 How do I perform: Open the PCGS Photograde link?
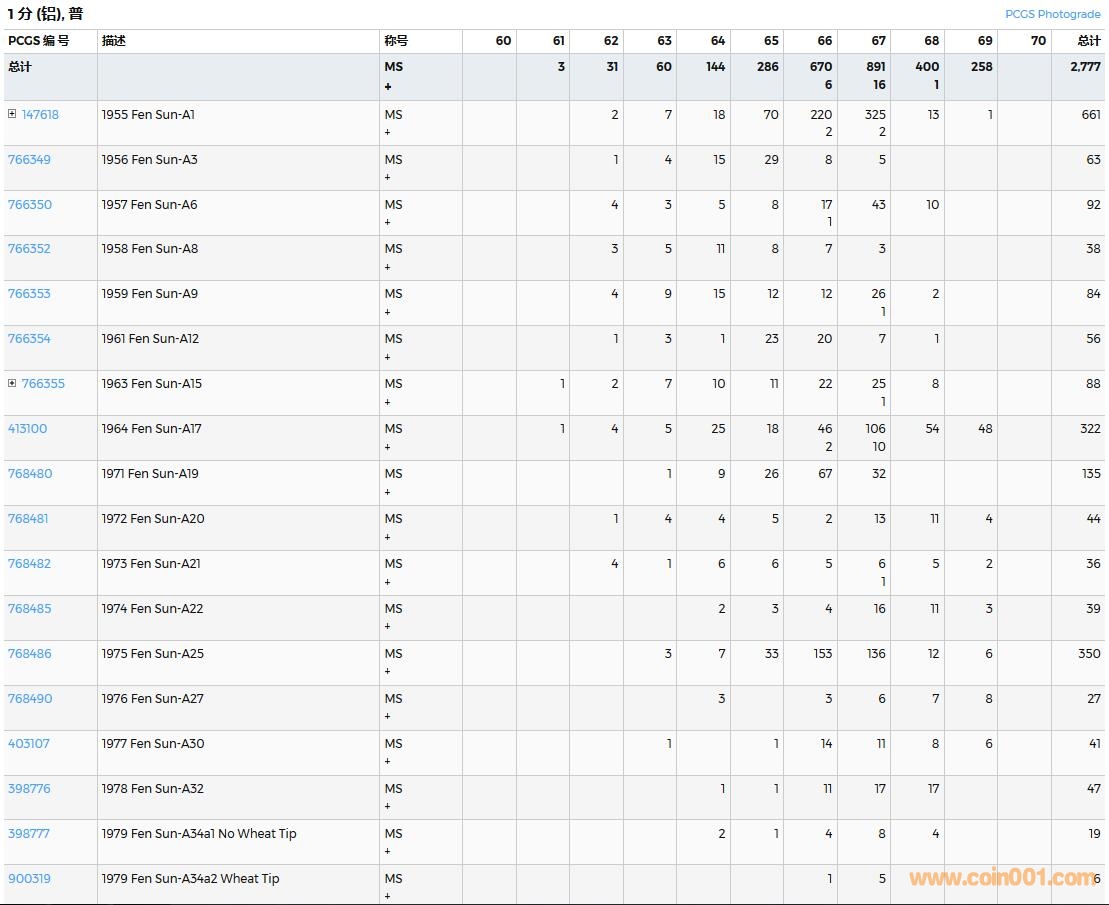[1052, 14]
